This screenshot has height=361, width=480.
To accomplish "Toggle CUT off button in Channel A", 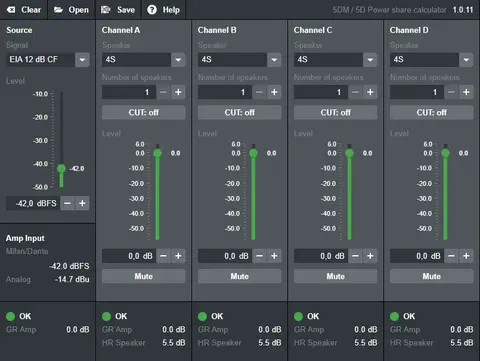I will pos(144,112).
